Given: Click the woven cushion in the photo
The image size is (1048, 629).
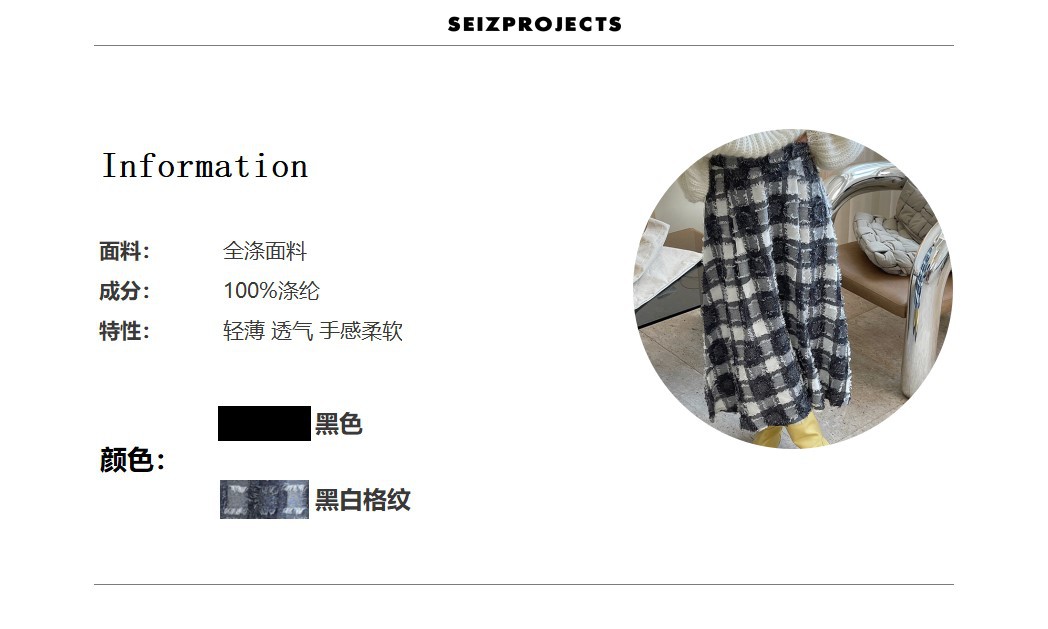Looking at the screenshot, I should 886,242.
